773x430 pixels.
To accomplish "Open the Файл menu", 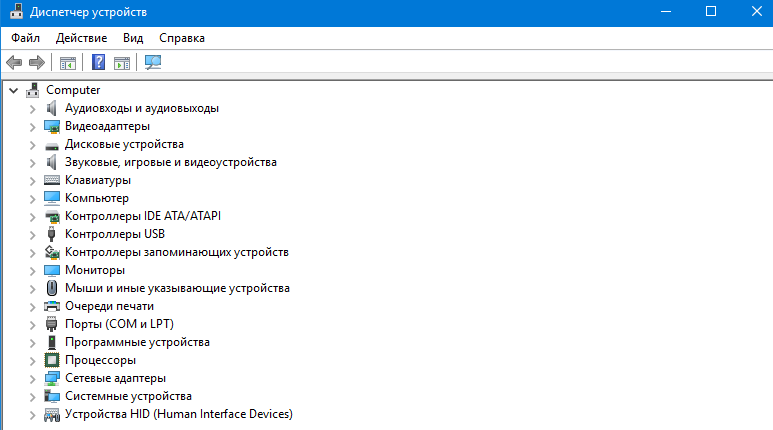I will click(x=25, y=38).
